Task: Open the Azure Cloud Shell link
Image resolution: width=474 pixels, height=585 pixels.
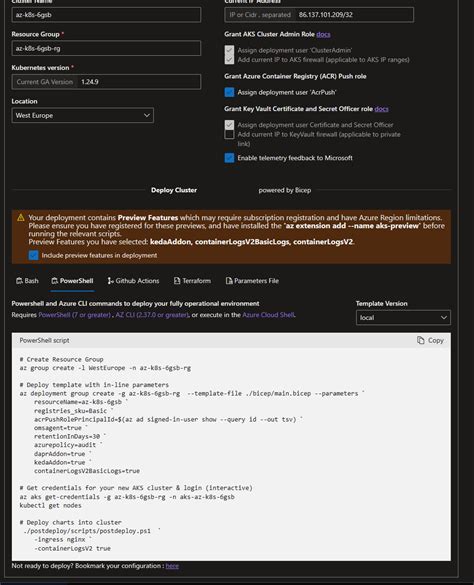Action: click(x=268, y=315)
